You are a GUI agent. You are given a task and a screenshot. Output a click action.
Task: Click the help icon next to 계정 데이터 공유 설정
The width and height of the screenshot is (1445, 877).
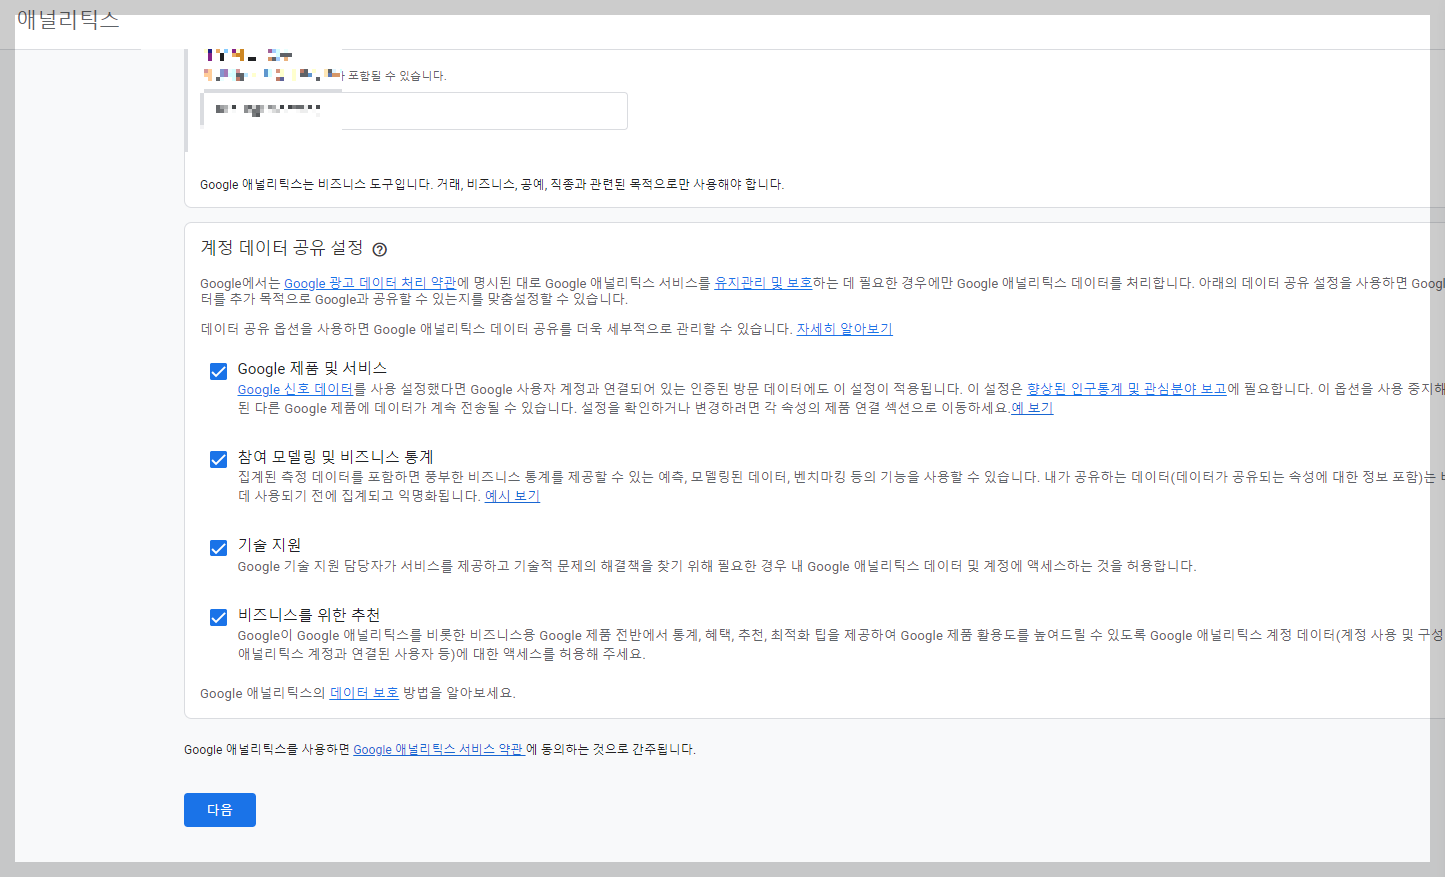(380, 249)
